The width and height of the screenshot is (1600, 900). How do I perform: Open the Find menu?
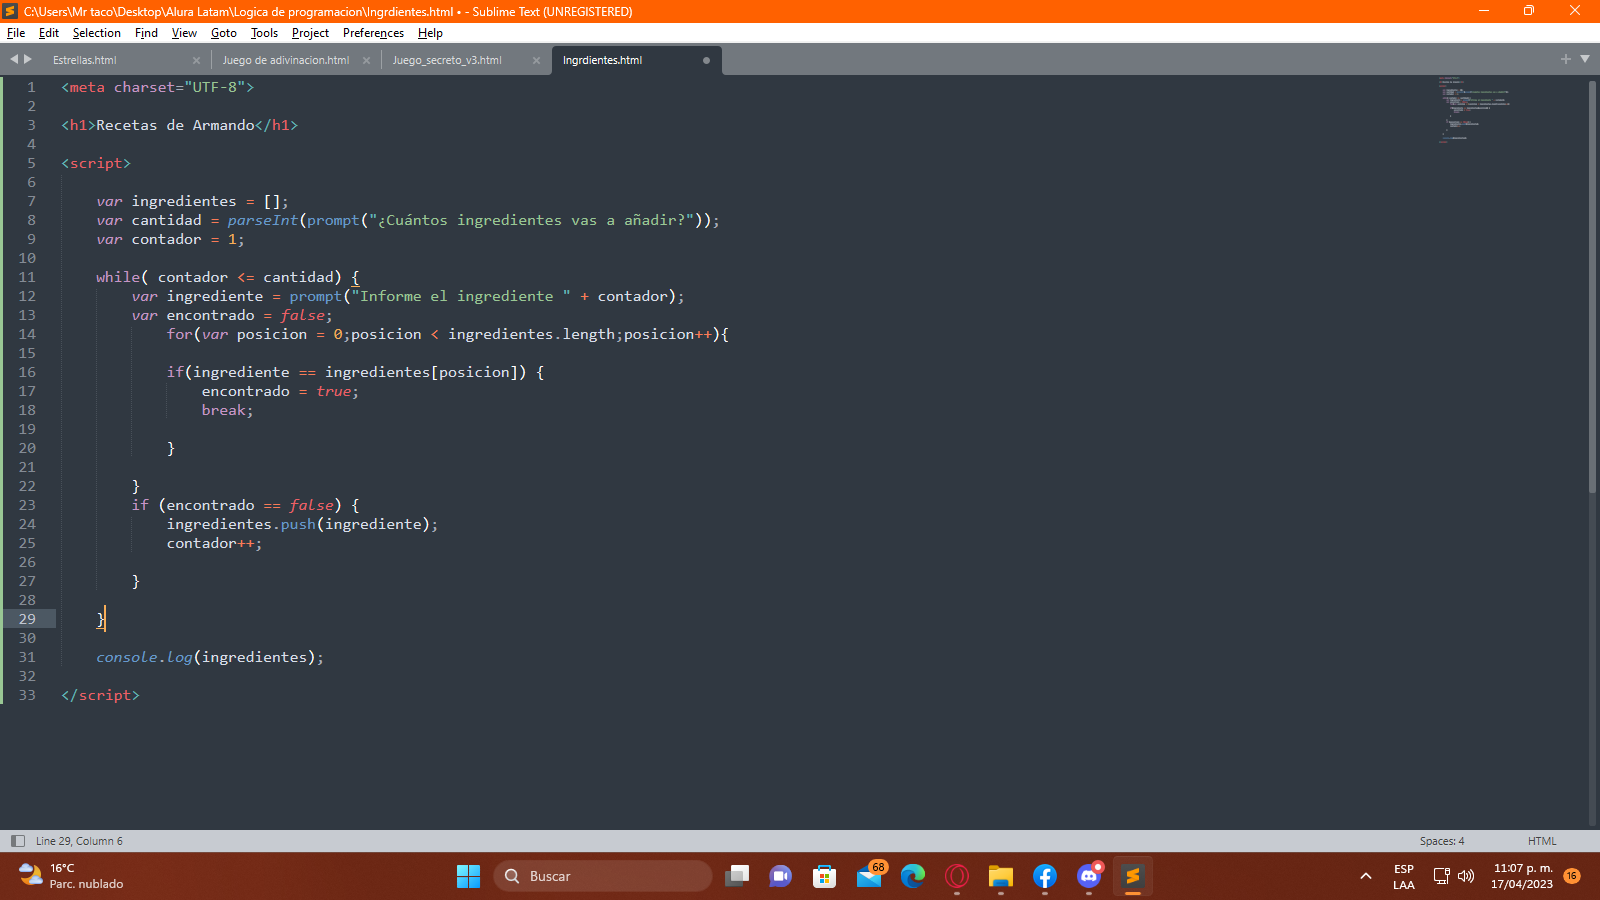(146, 33)
